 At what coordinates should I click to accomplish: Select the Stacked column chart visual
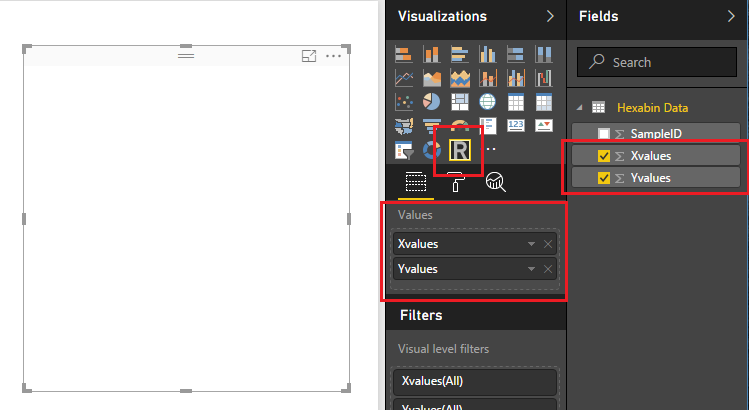431,54
